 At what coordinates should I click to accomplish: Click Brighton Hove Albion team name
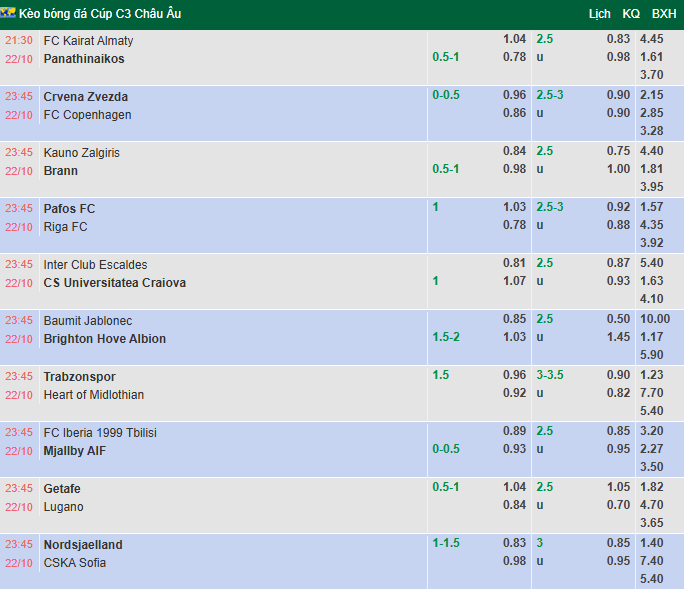click(x=105, y=339)
